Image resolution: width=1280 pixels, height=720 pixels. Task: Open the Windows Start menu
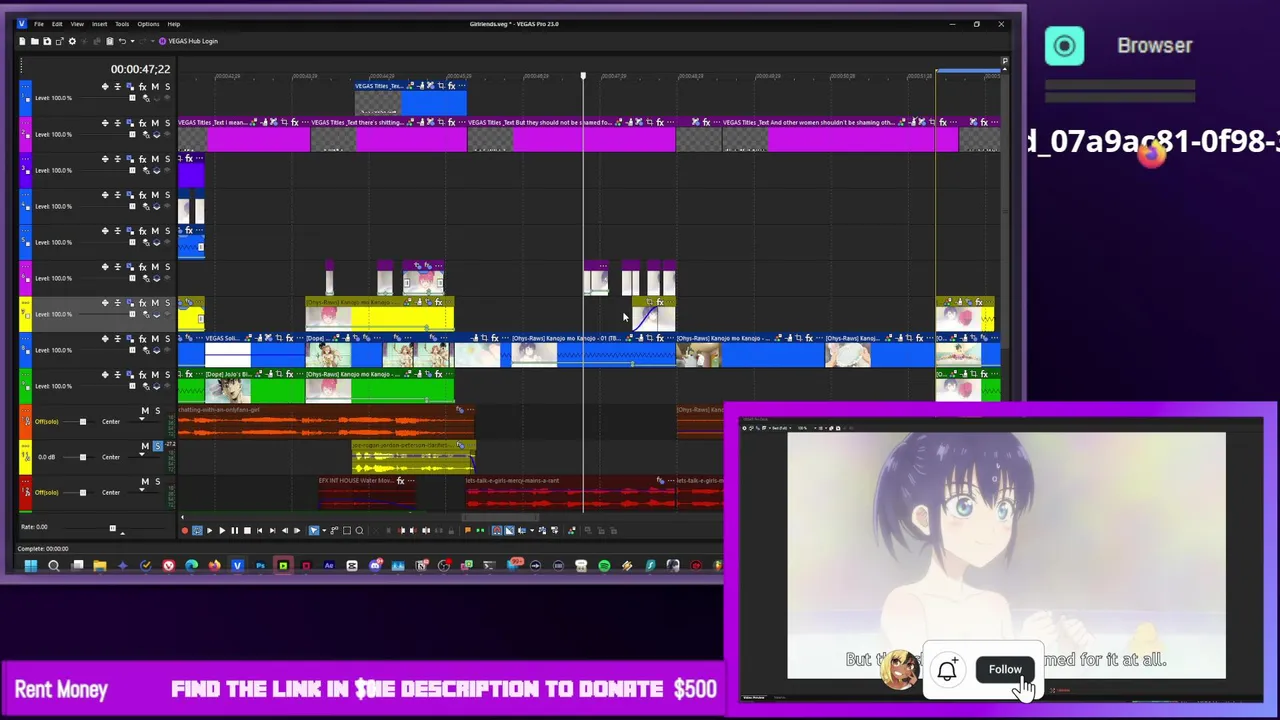click(30, 565)
